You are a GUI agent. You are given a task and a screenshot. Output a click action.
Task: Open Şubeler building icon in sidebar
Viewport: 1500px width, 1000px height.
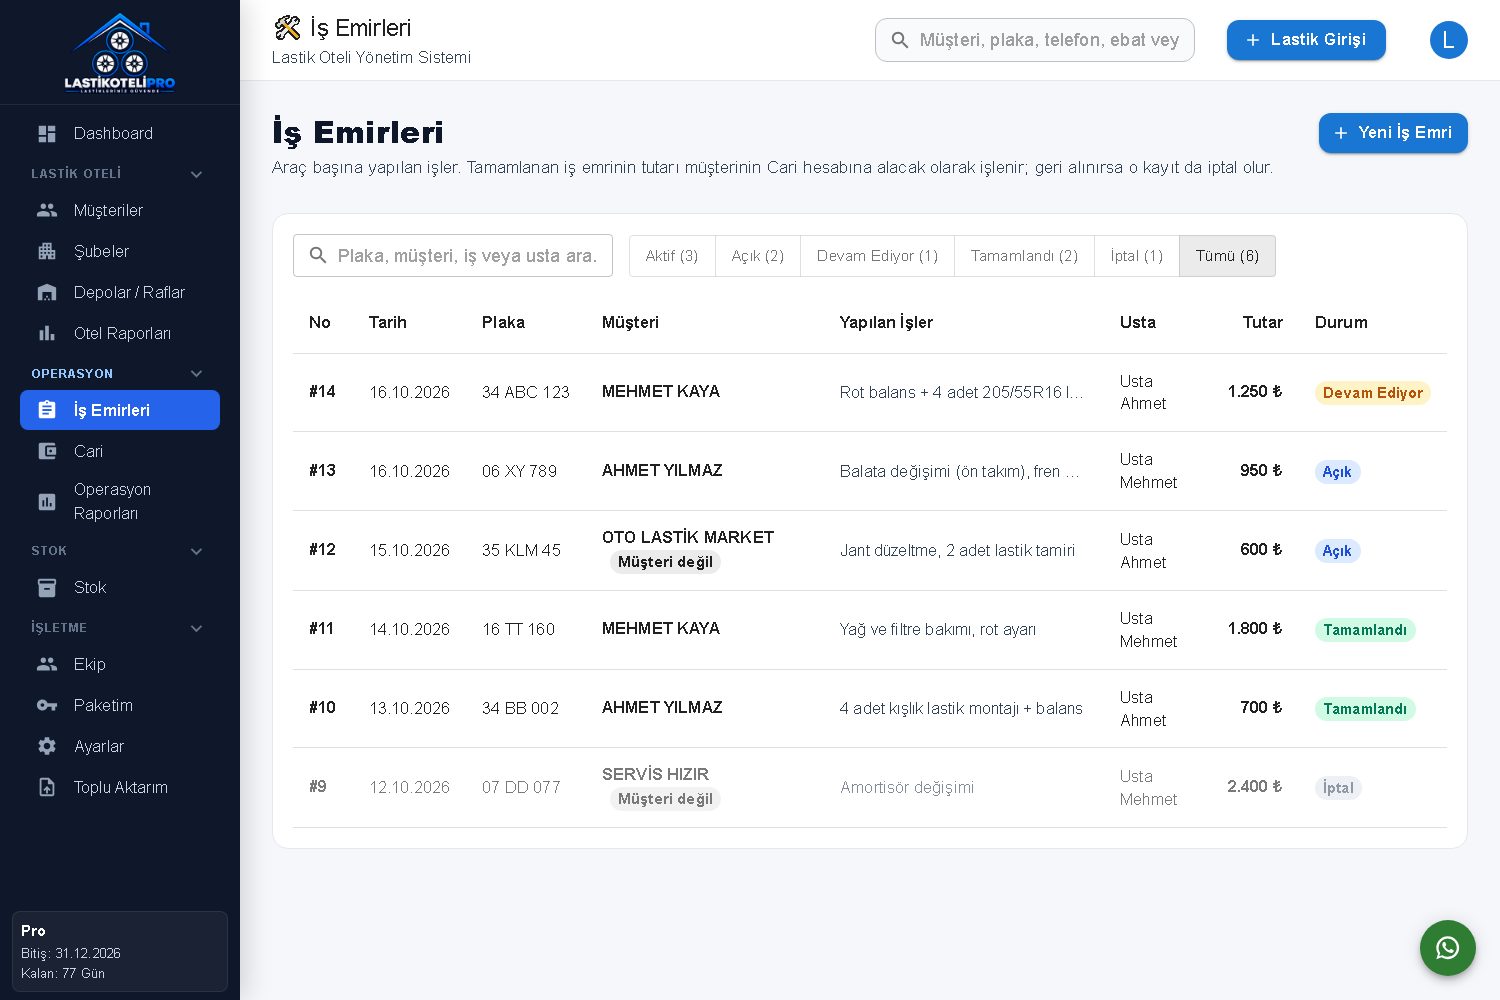[x=47, y=251]
